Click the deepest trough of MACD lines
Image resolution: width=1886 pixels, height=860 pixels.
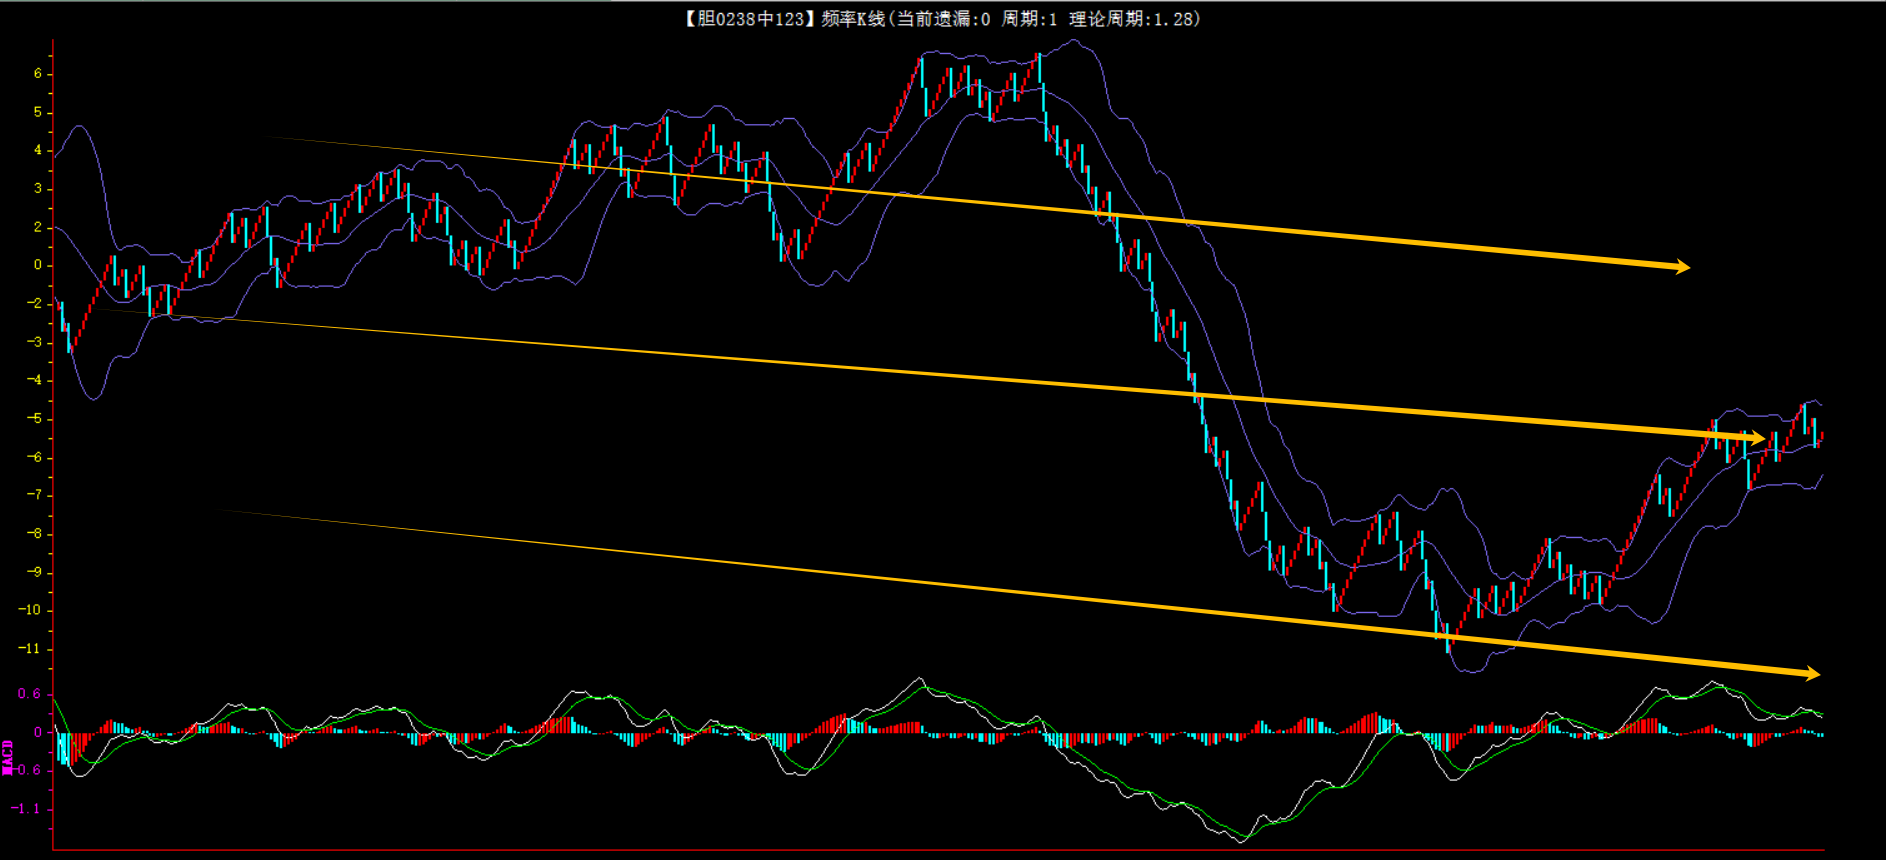(x=1240, y=838)
